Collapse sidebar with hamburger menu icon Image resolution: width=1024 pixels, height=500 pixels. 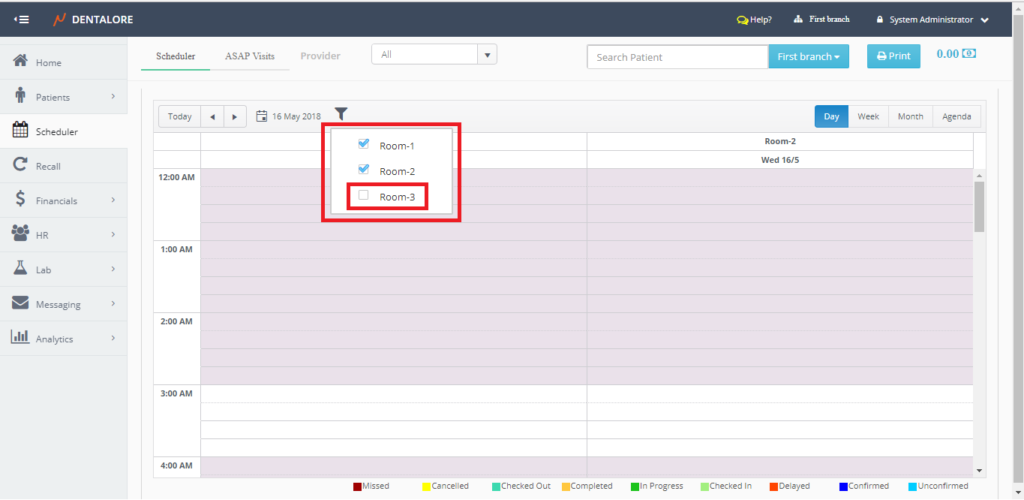(22, 19)
